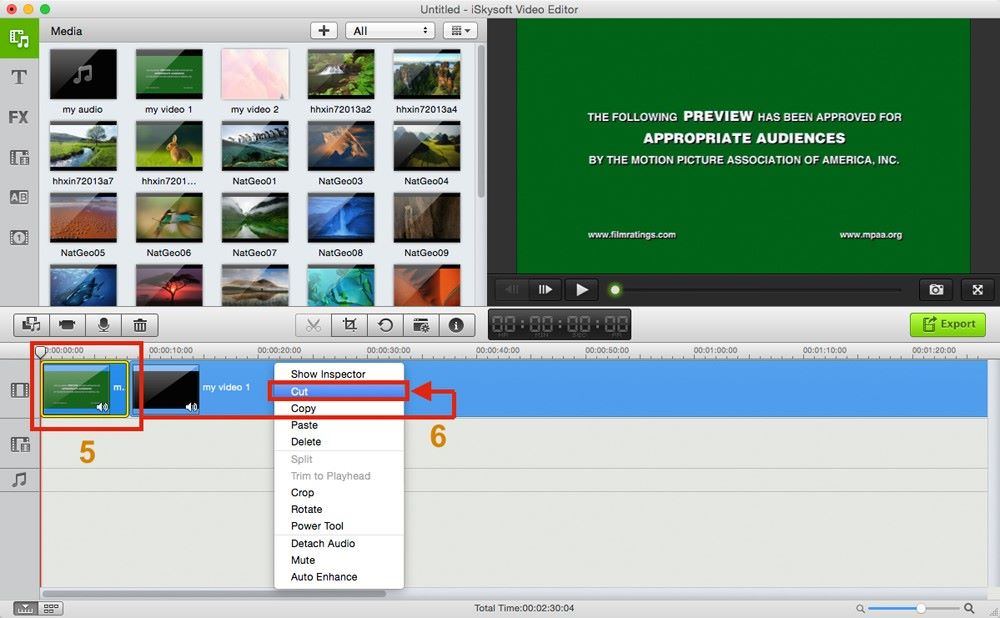Select the NatGeo05 thumbnail
Image resolution: width=1000 pixels, height=618 pixels.
click(x=83, y=218)
